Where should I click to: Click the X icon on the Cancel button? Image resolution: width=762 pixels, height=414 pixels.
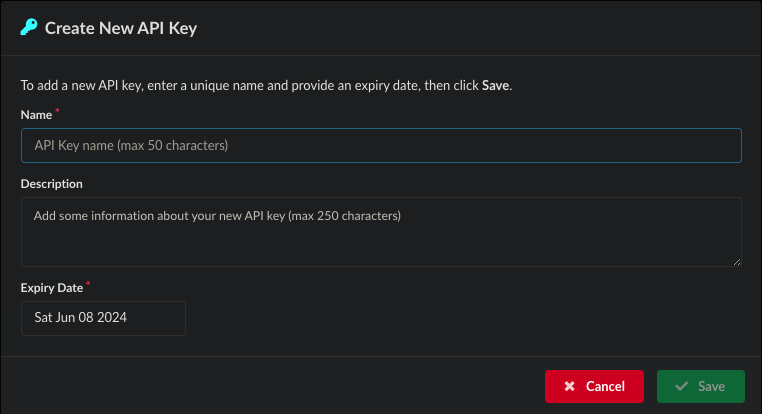pyautogui.click(x=569, y=386)
